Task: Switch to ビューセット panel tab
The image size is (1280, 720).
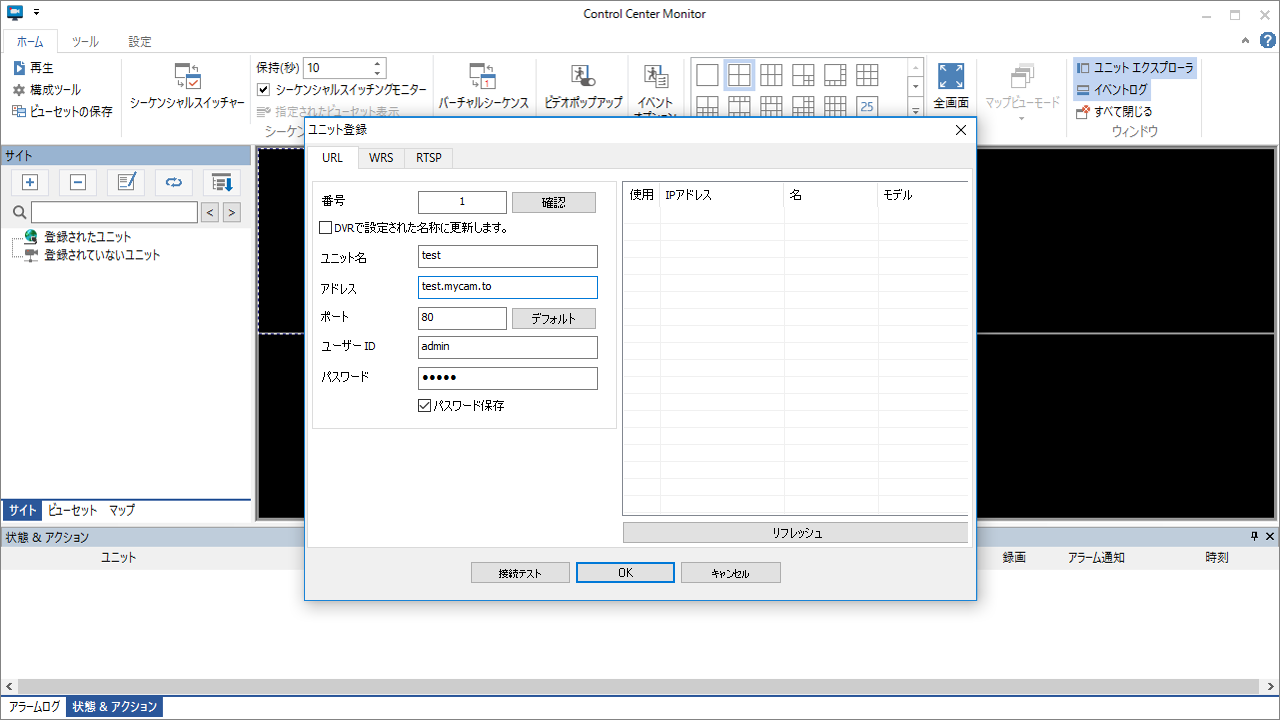Action: [73, 510]
